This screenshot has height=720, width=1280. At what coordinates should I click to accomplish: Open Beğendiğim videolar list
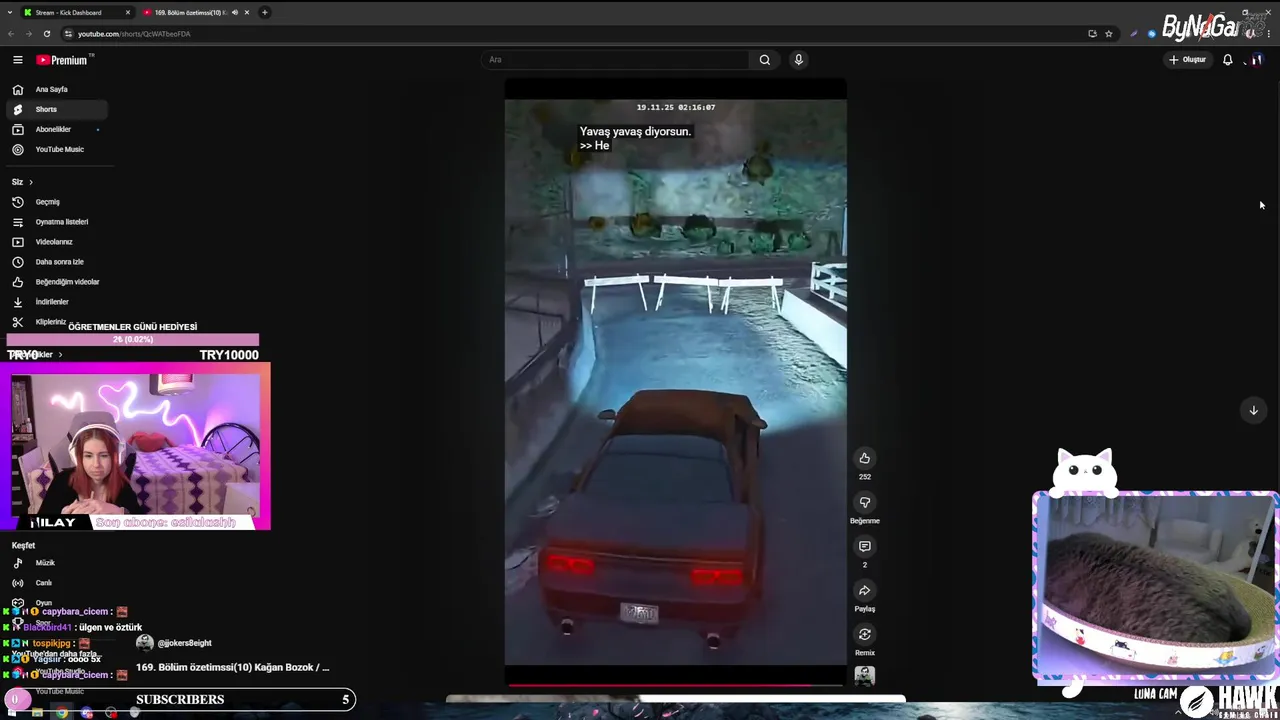[56, 282]
